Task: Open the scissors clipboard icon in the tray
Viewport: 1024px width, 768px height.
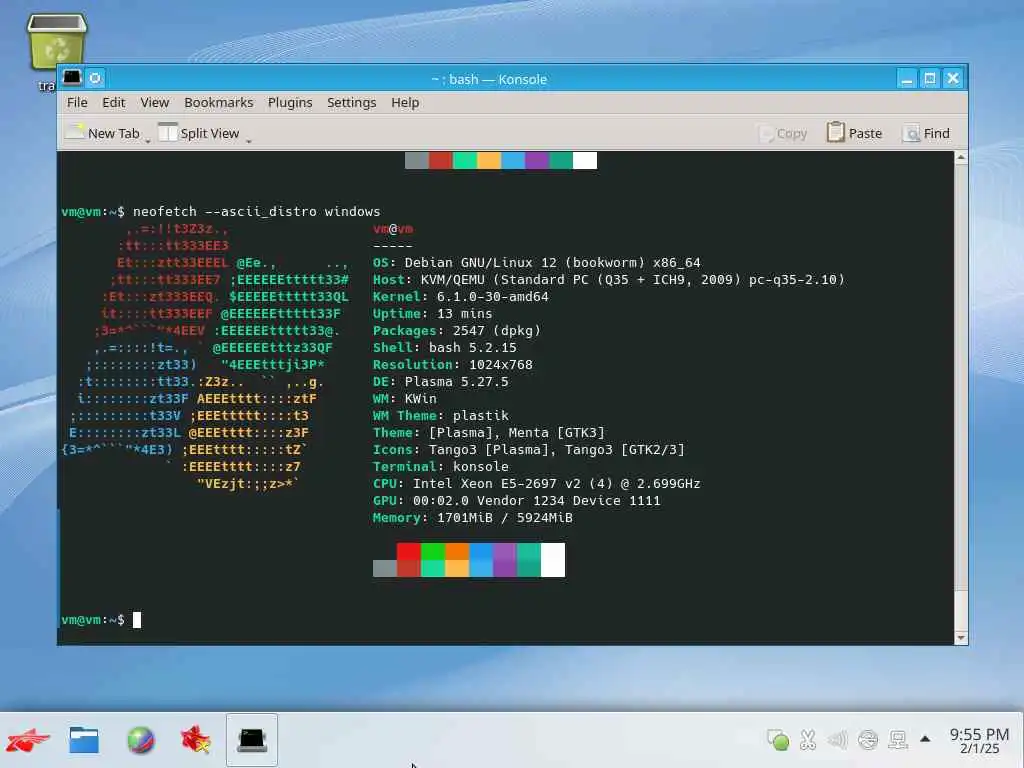Action: point(808,739)
